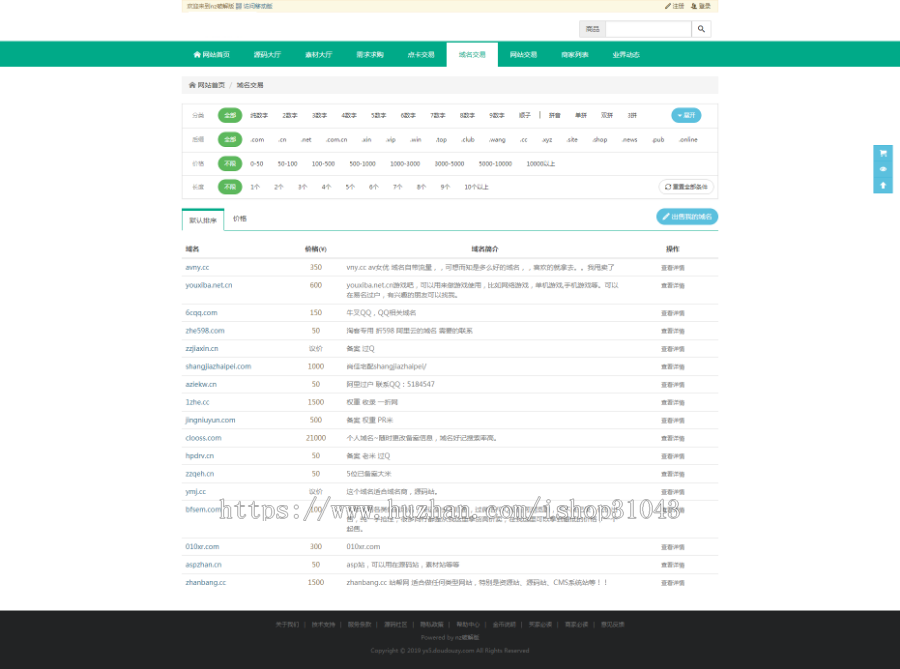This screenshot has height=669, width=900.
Task: Filter by .net suffix
Action: tap(306, 139)
